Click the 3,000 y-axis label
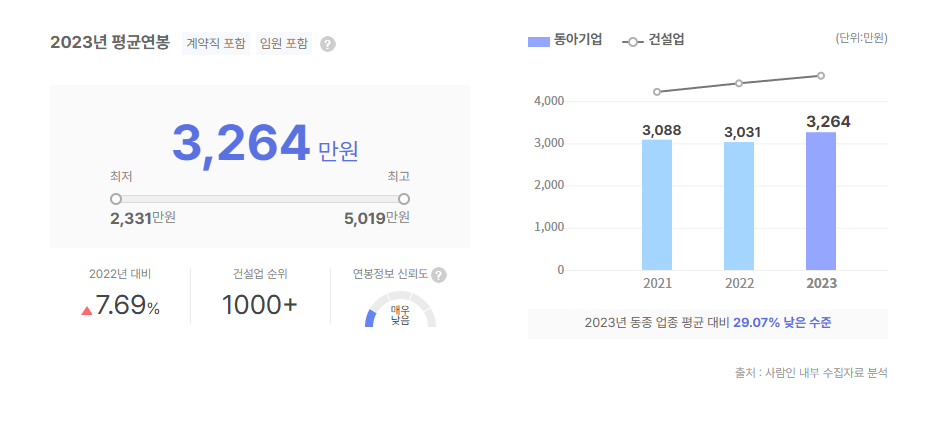Screen dimensions: 945x425 tap(549, 143)
